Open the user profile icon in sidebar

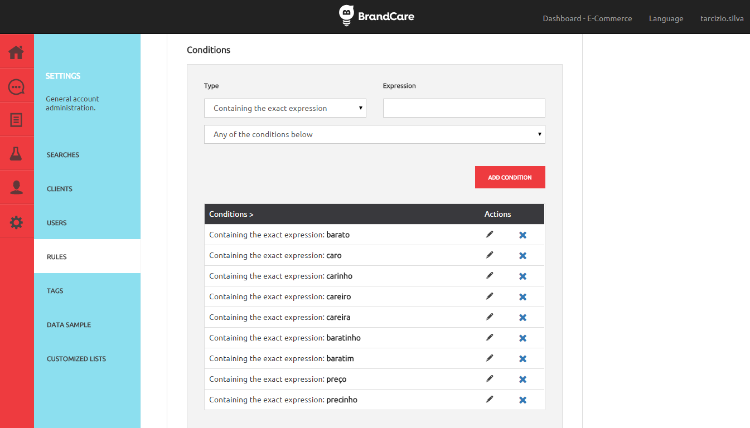(x=16, y=187)
